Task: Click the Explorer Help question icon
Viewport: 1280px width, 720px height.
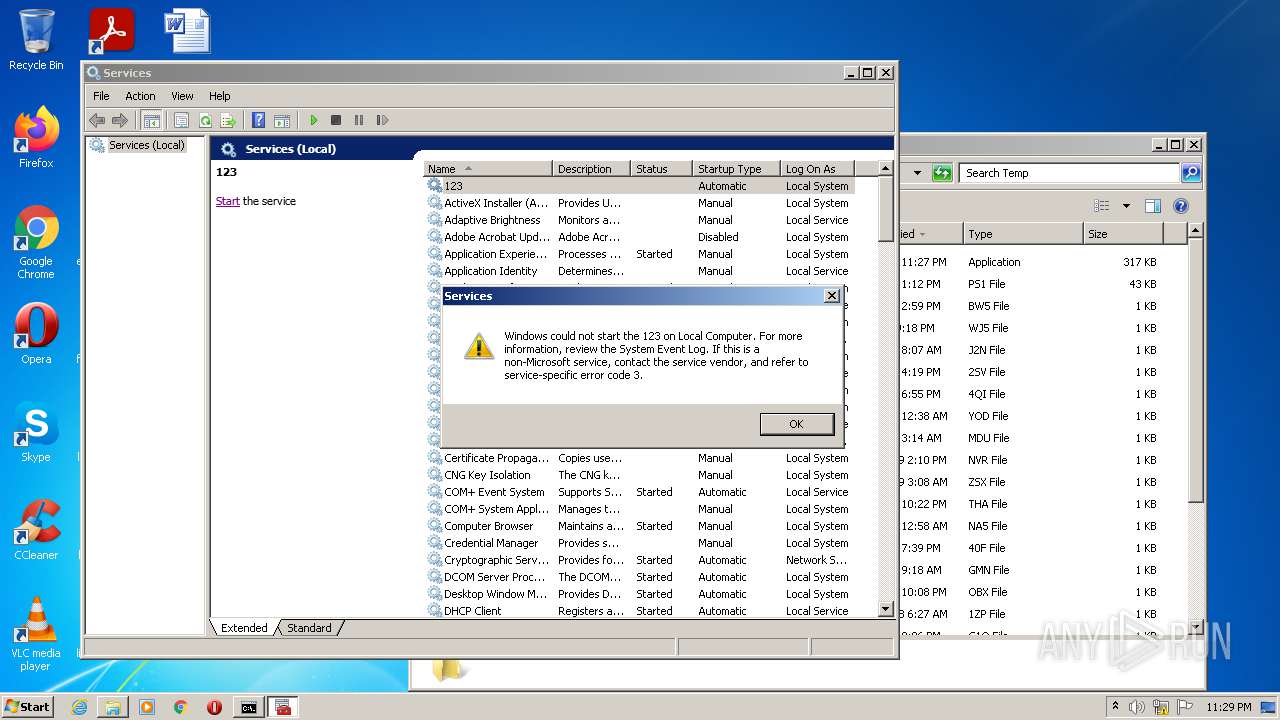Action: [1181, 206]
